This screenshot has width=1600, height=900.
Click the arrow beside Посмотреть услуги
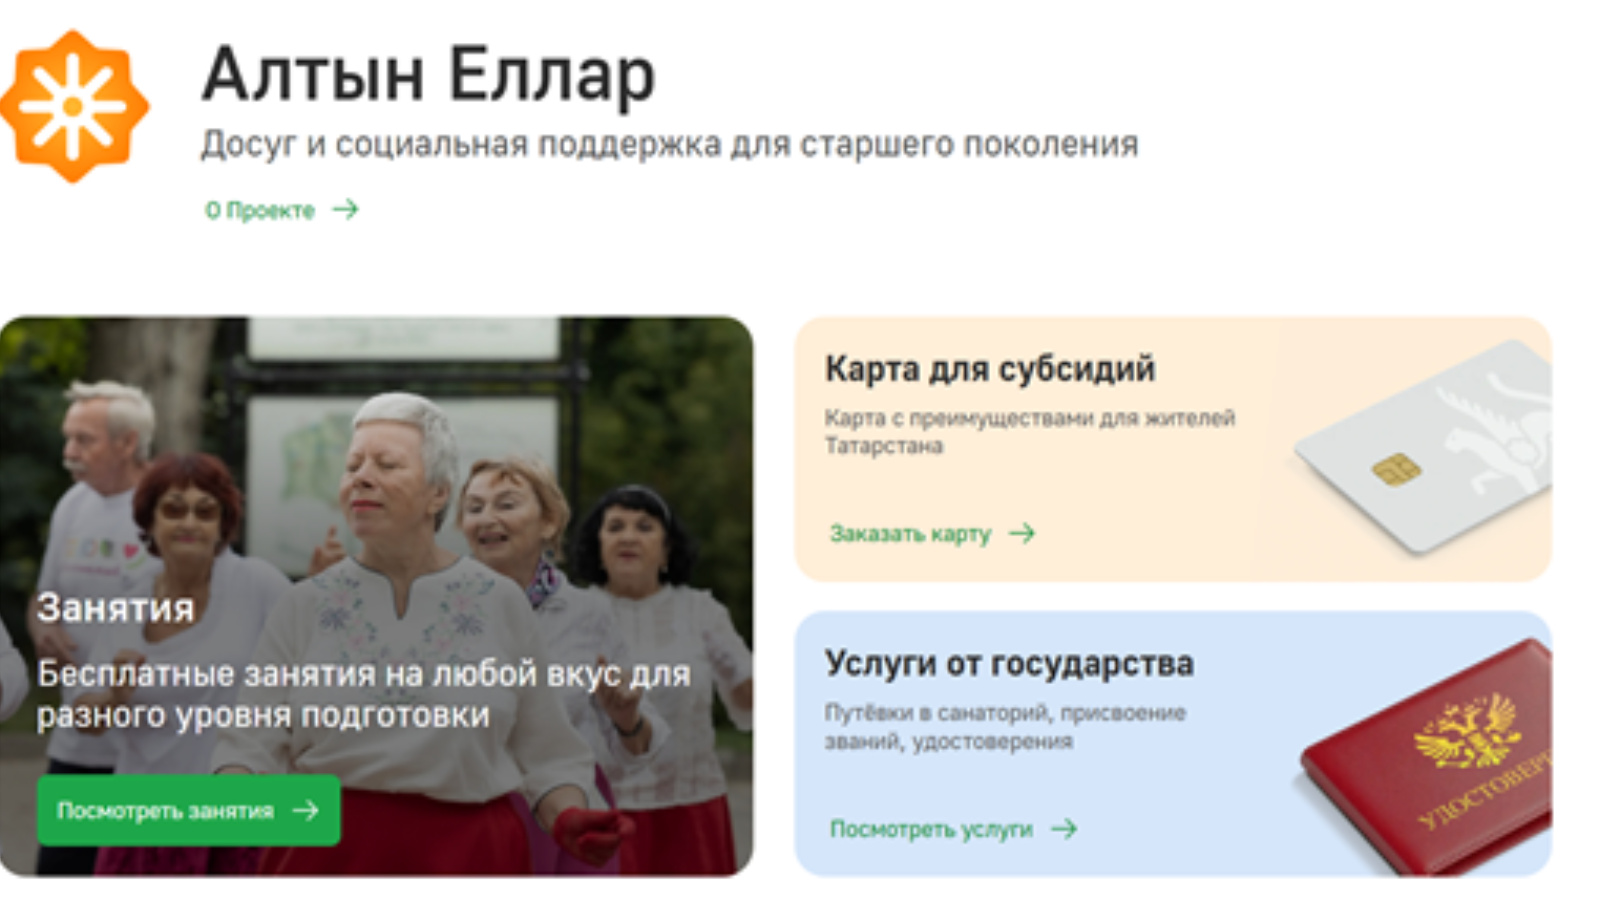[x=1064, y=828]
